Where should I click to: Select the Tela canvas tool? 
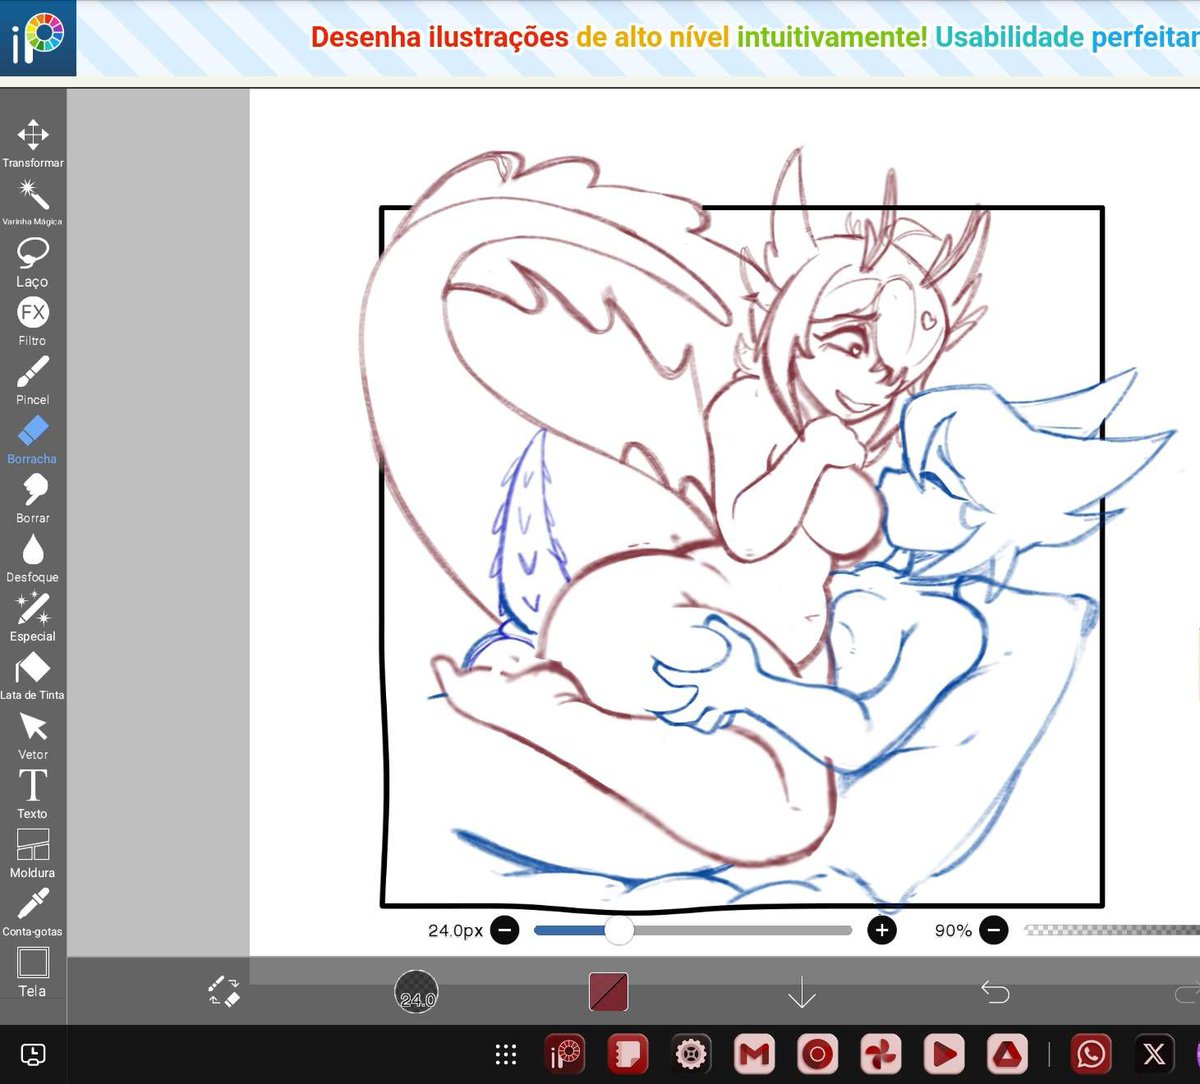(33, 972)
